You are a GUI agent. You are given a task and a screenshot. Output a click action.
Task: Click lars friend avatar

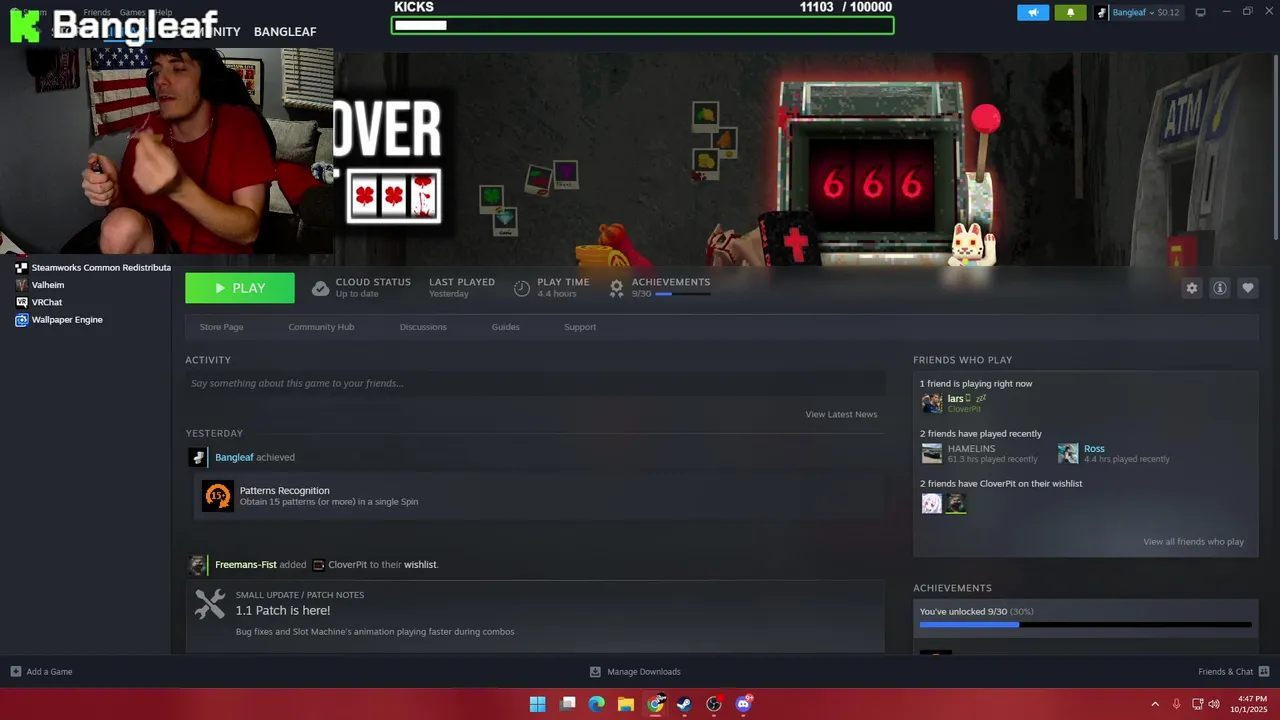pos(932,403)
